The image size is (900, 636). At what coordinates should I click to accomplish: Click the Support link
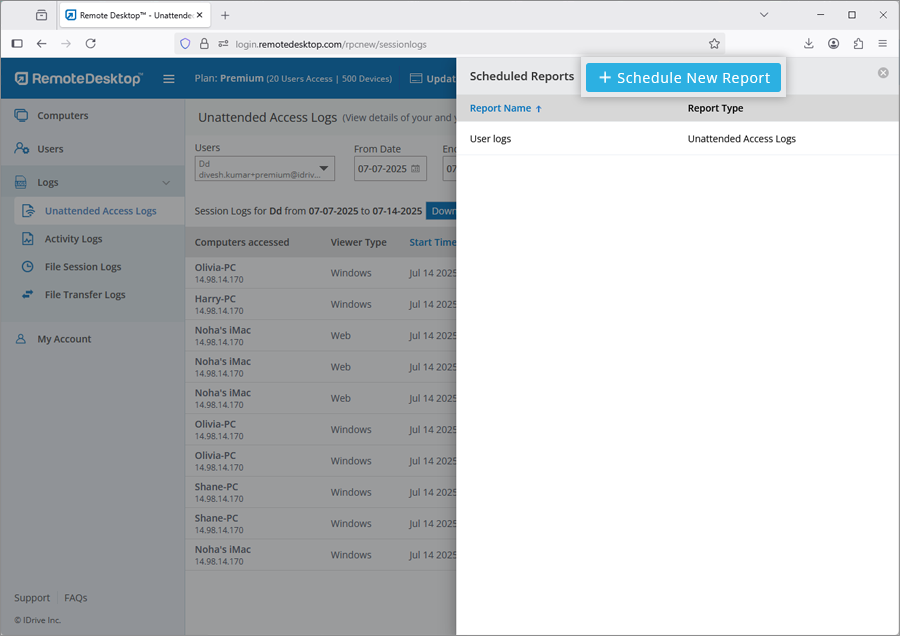pos(32,598)
